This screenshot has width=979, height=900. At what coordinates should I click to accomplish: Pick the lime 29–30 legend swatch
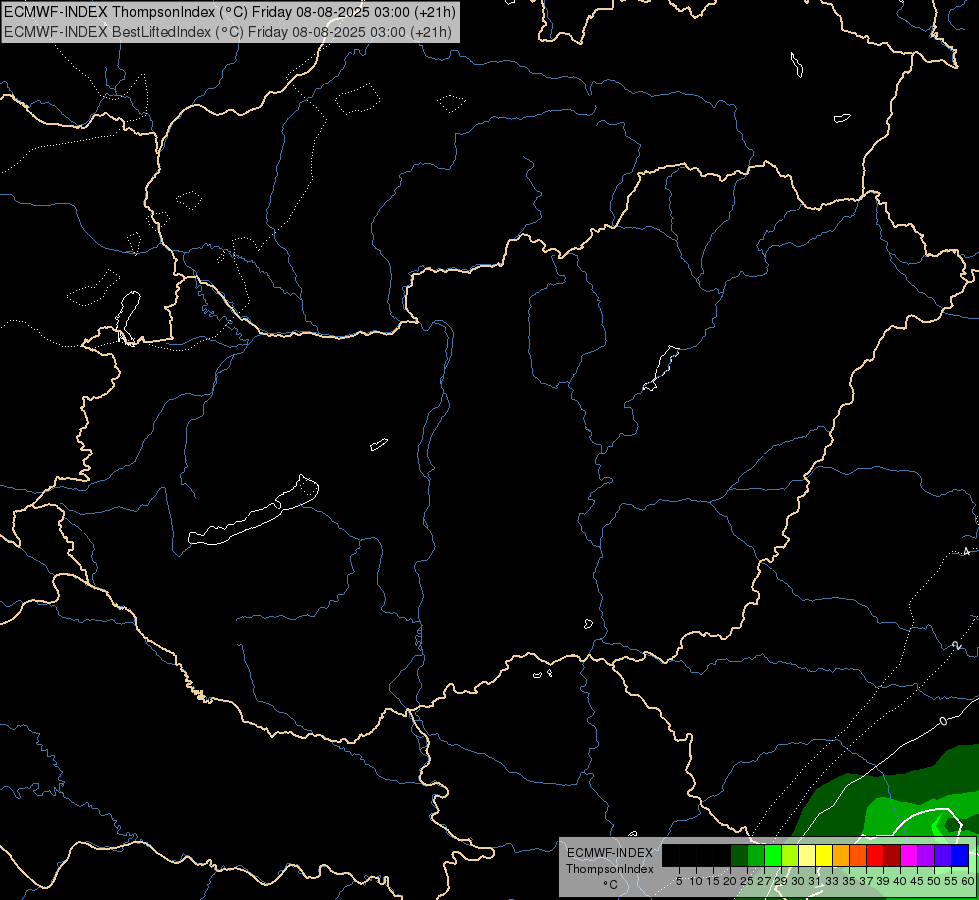[789, 856]
